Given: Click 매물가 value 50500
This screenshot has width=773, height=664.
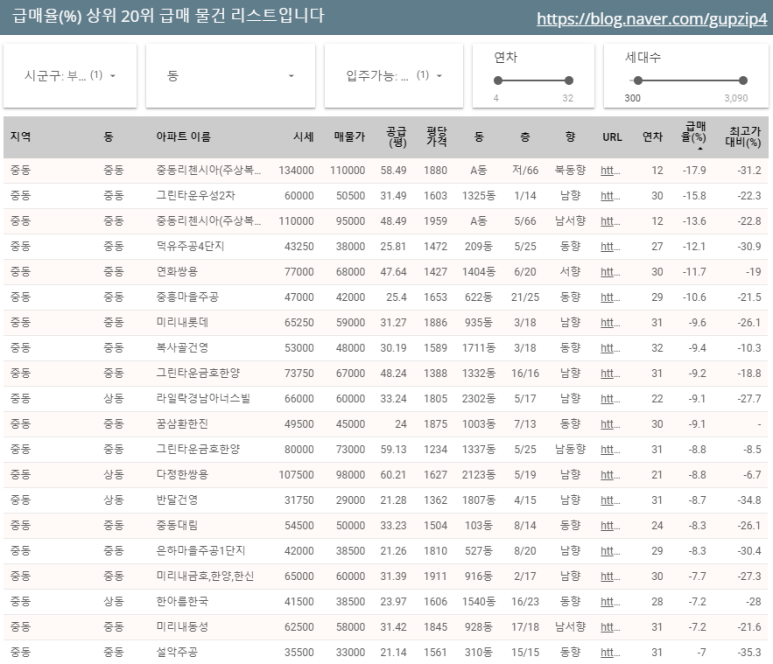Looking at the screenshot, I should tap(351, 196).
